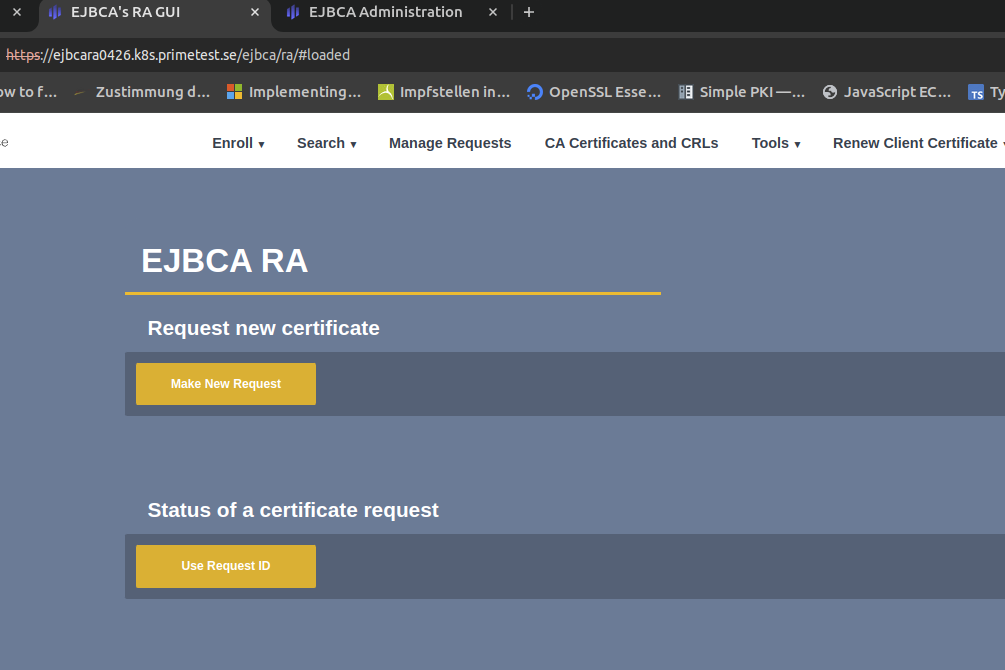Switch to the EJBCA Administration tab

pyautogui.click(x=385, y=12)
